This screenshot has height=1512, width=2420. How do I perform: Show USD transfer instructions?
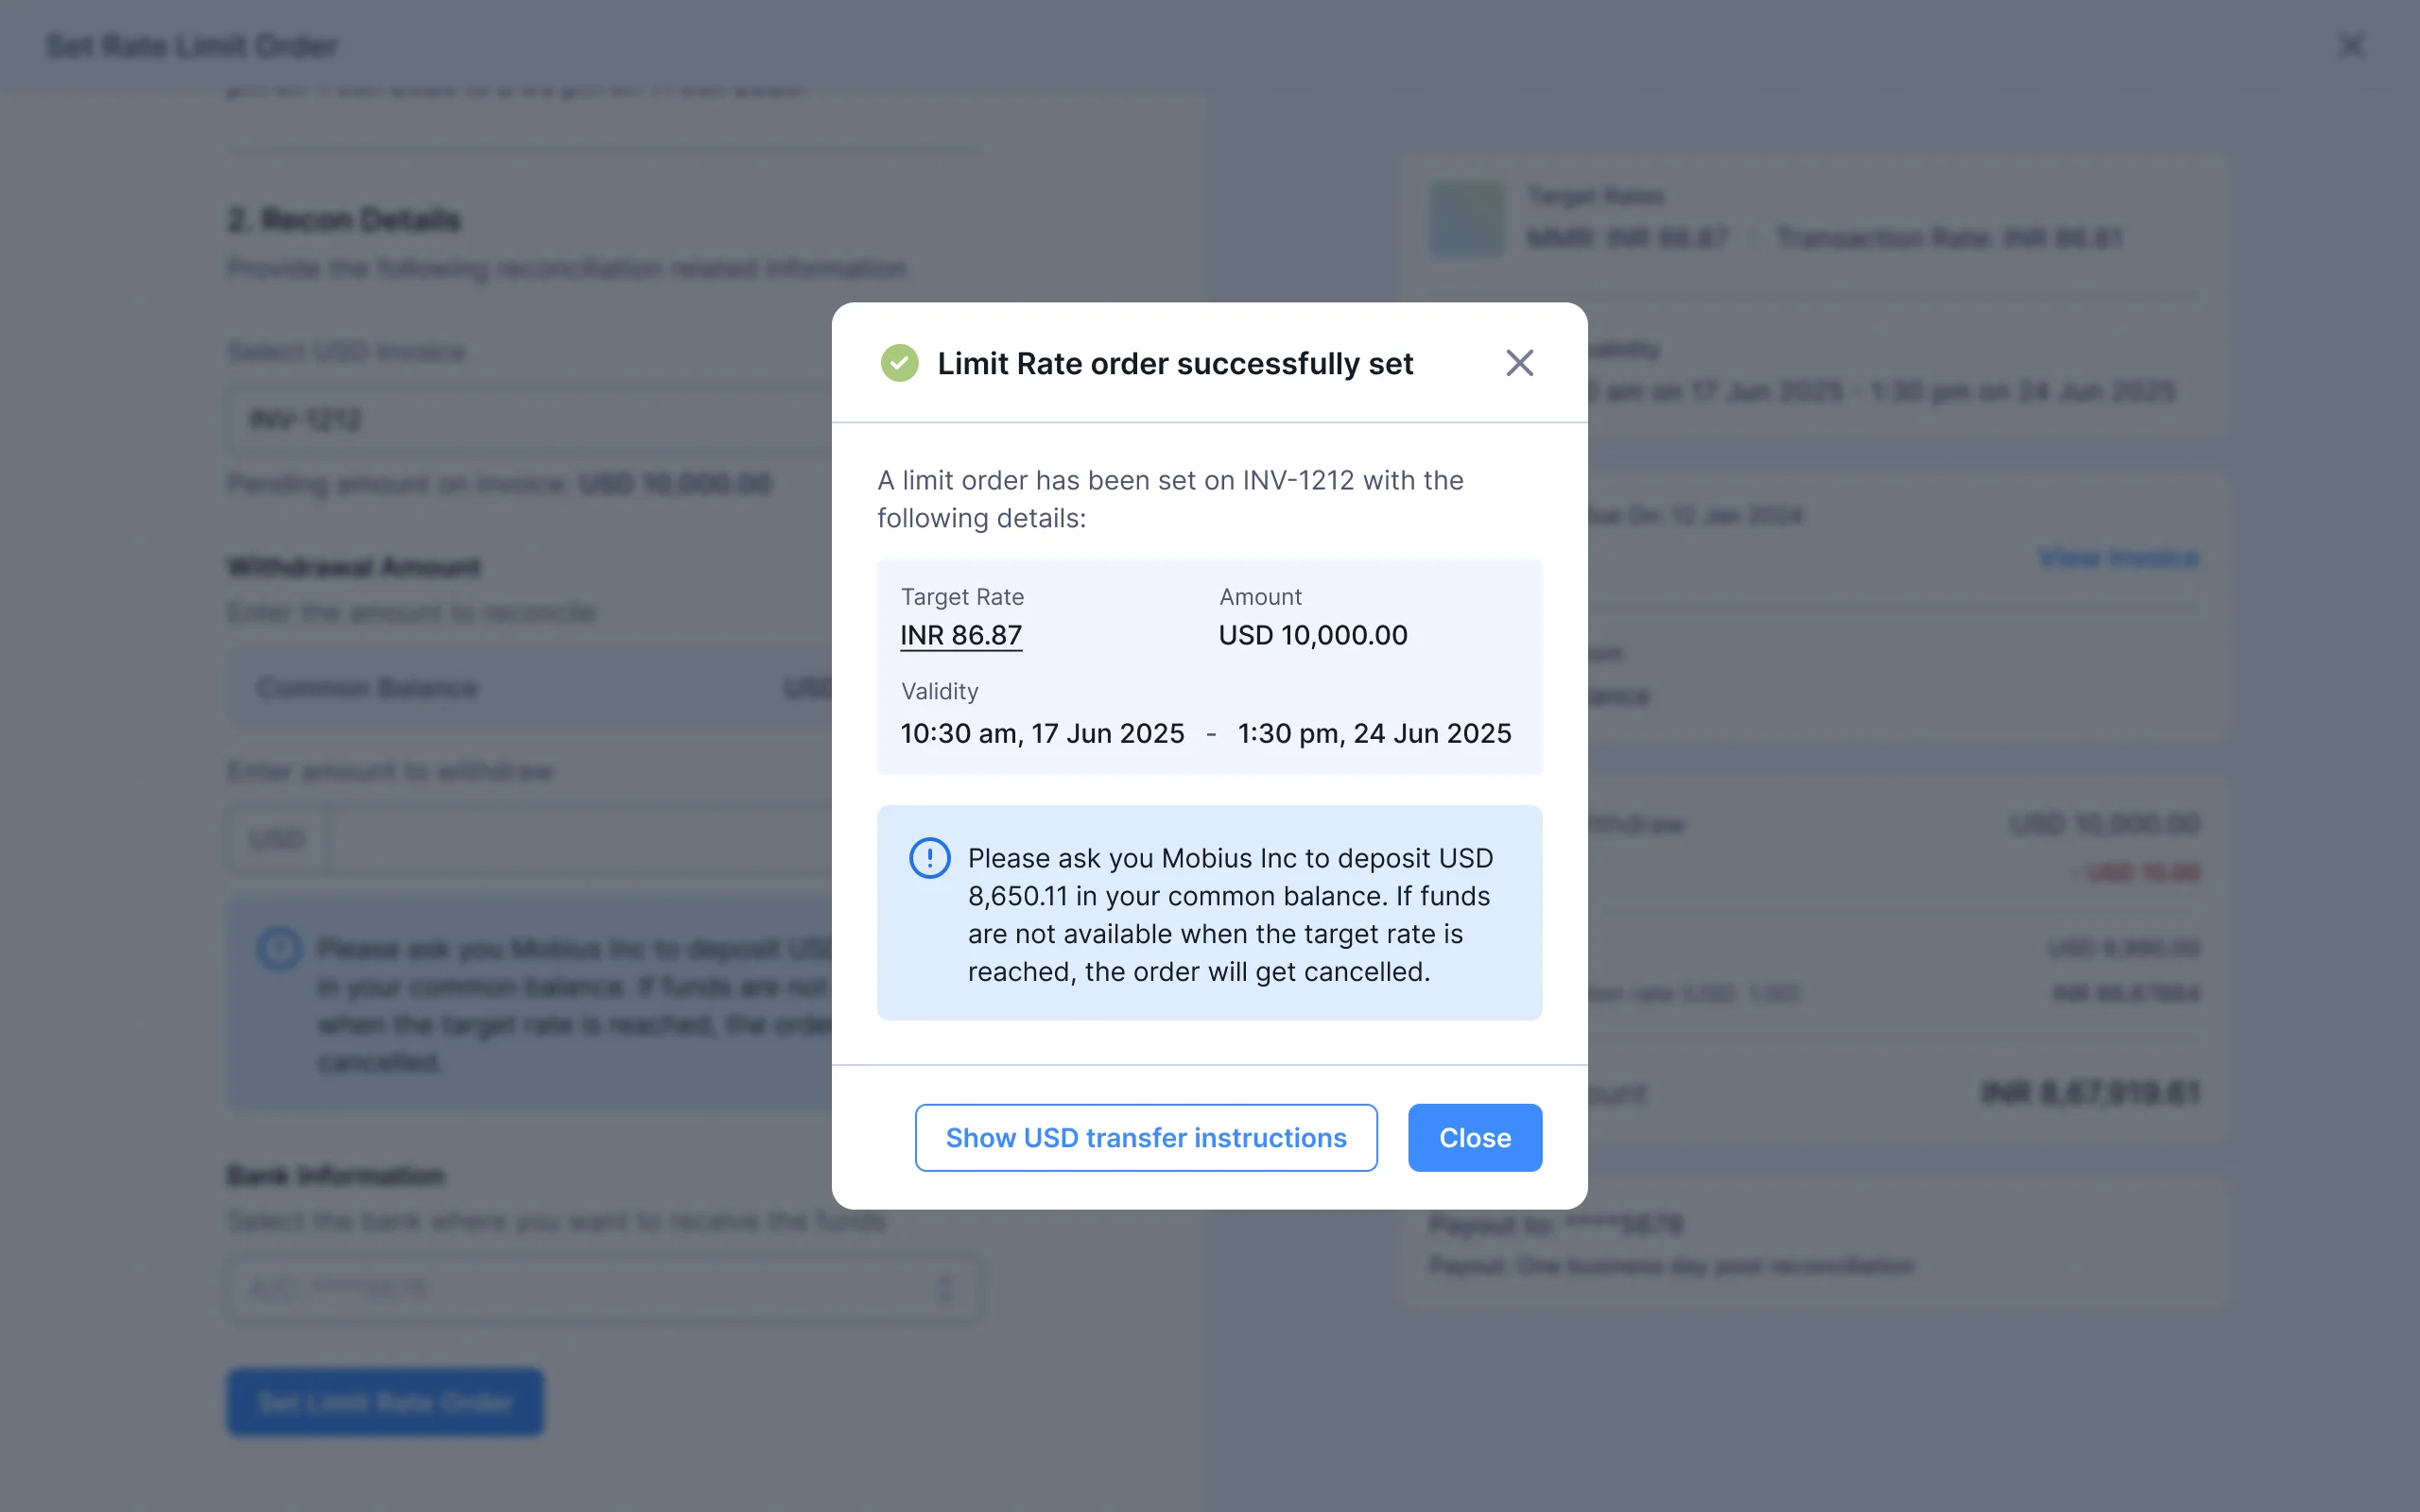pos(1146,1137)
